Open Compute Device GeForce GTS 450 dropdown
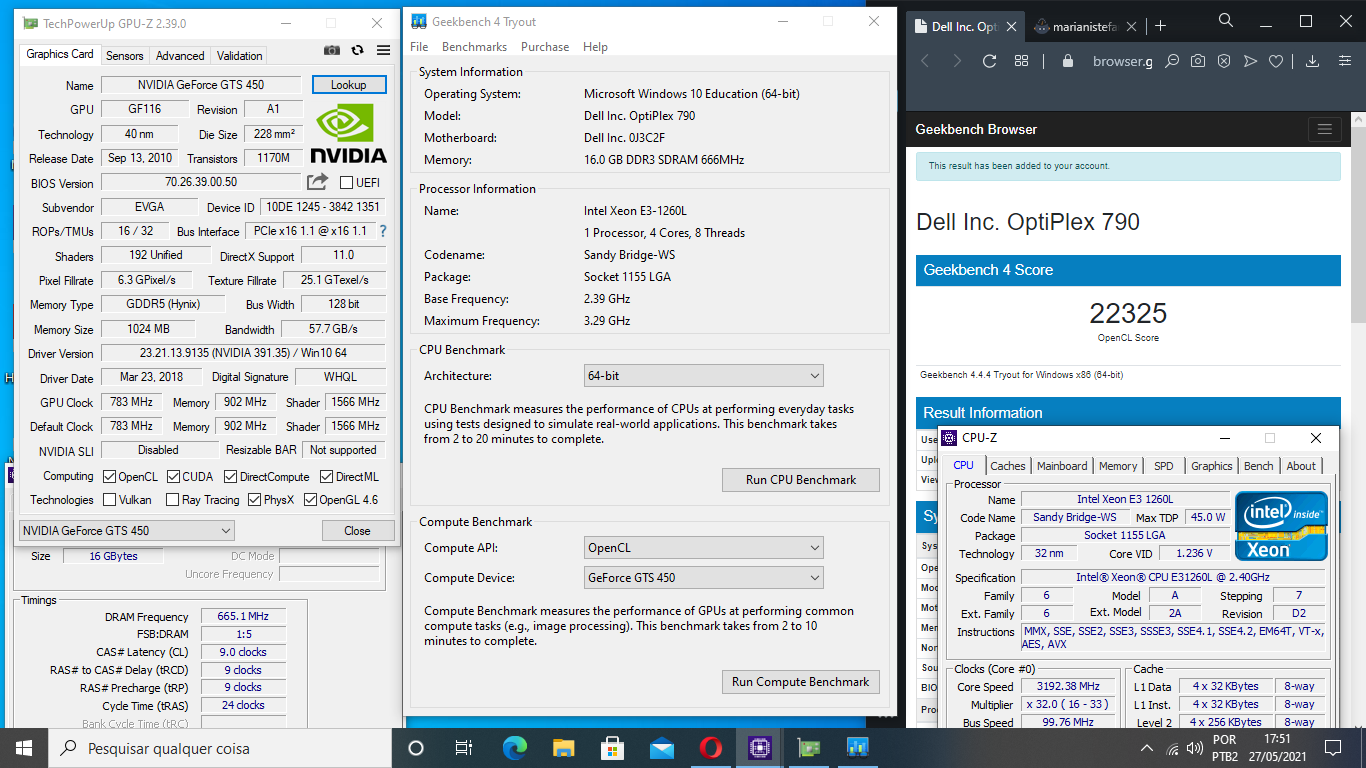This screenshot has height=768, width=1366. [x=704, y=578]
